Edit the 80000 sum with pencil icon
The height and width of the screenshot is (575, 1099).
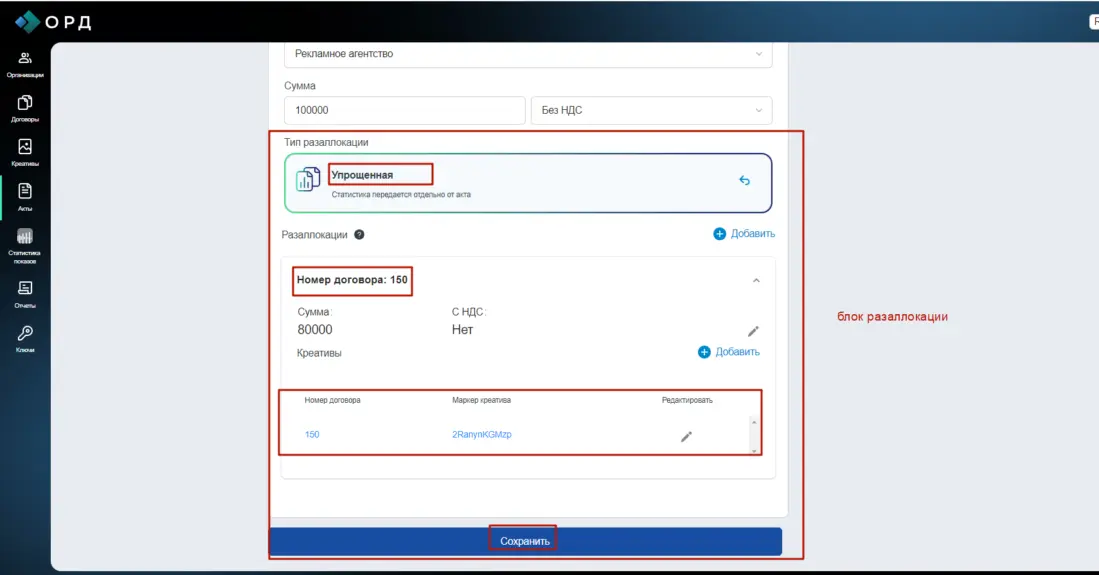(x=753, y=331)
